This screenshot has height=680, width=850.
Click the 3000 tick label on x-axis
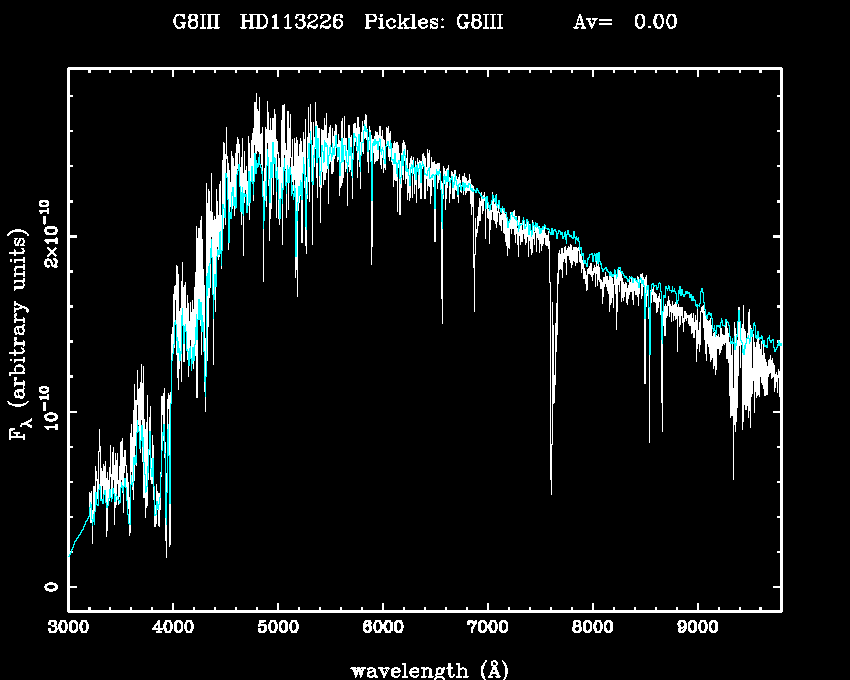(68, 627)
